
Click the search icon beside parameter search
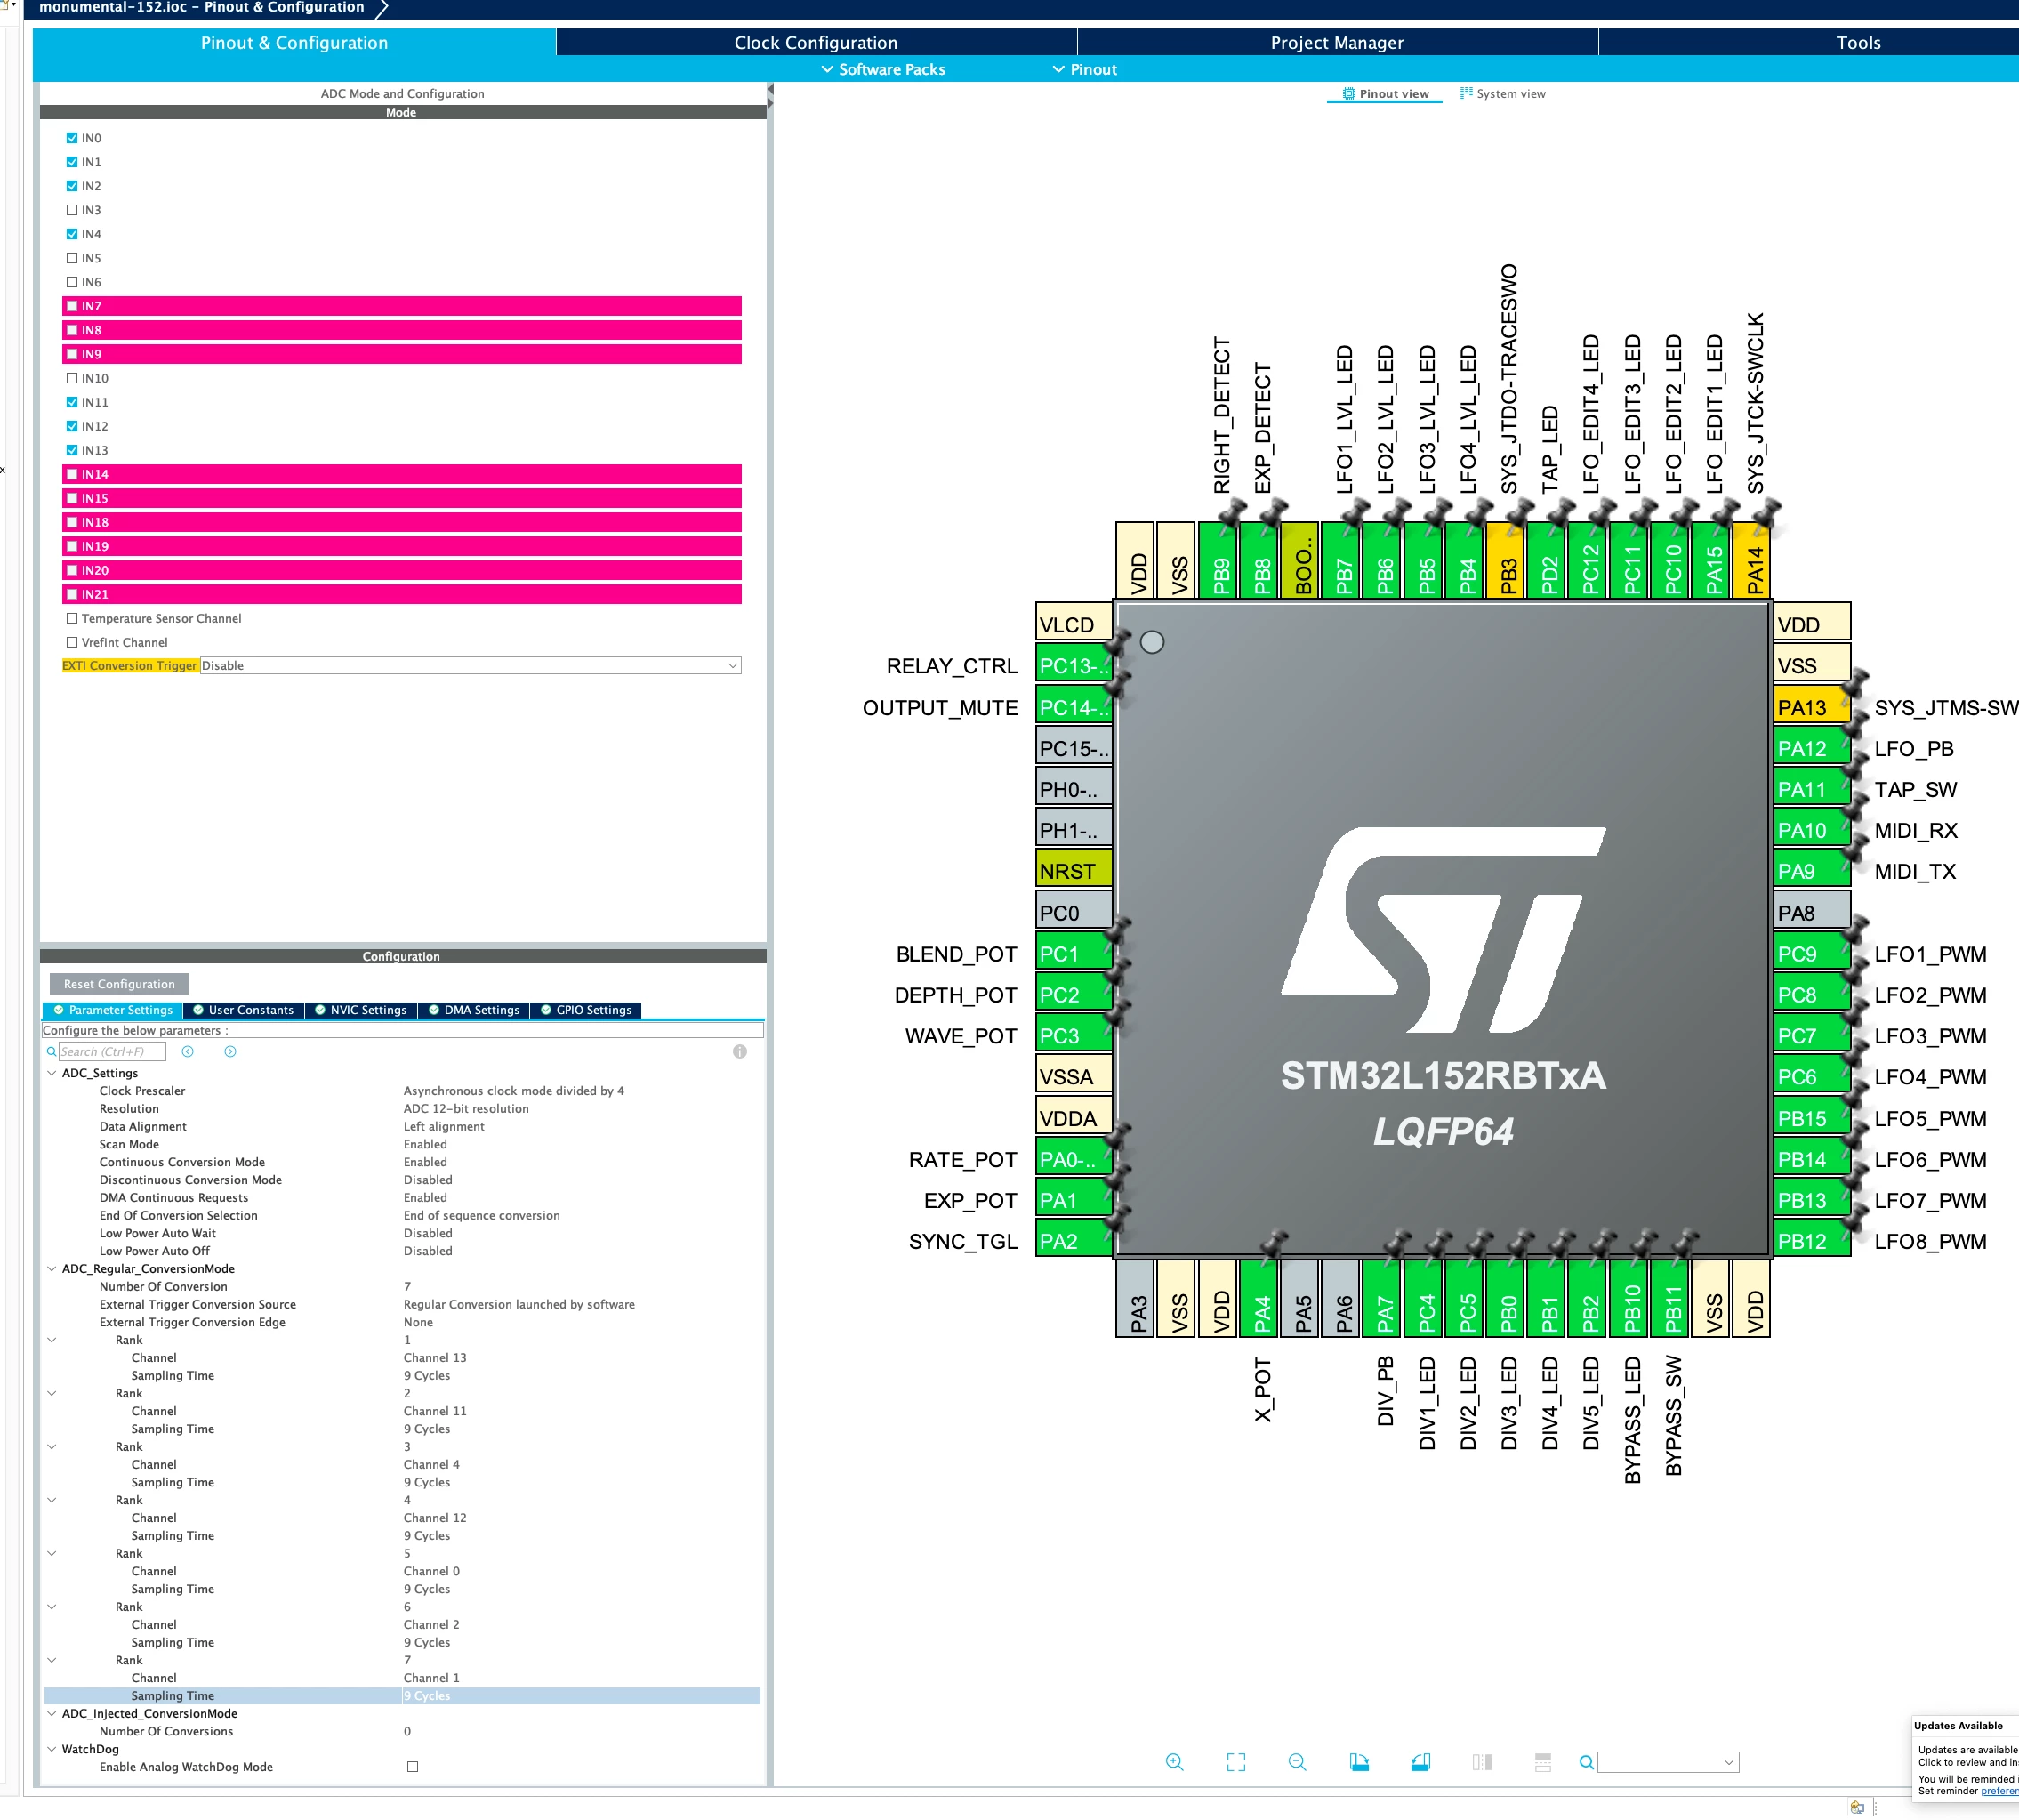click(51, 1051)
